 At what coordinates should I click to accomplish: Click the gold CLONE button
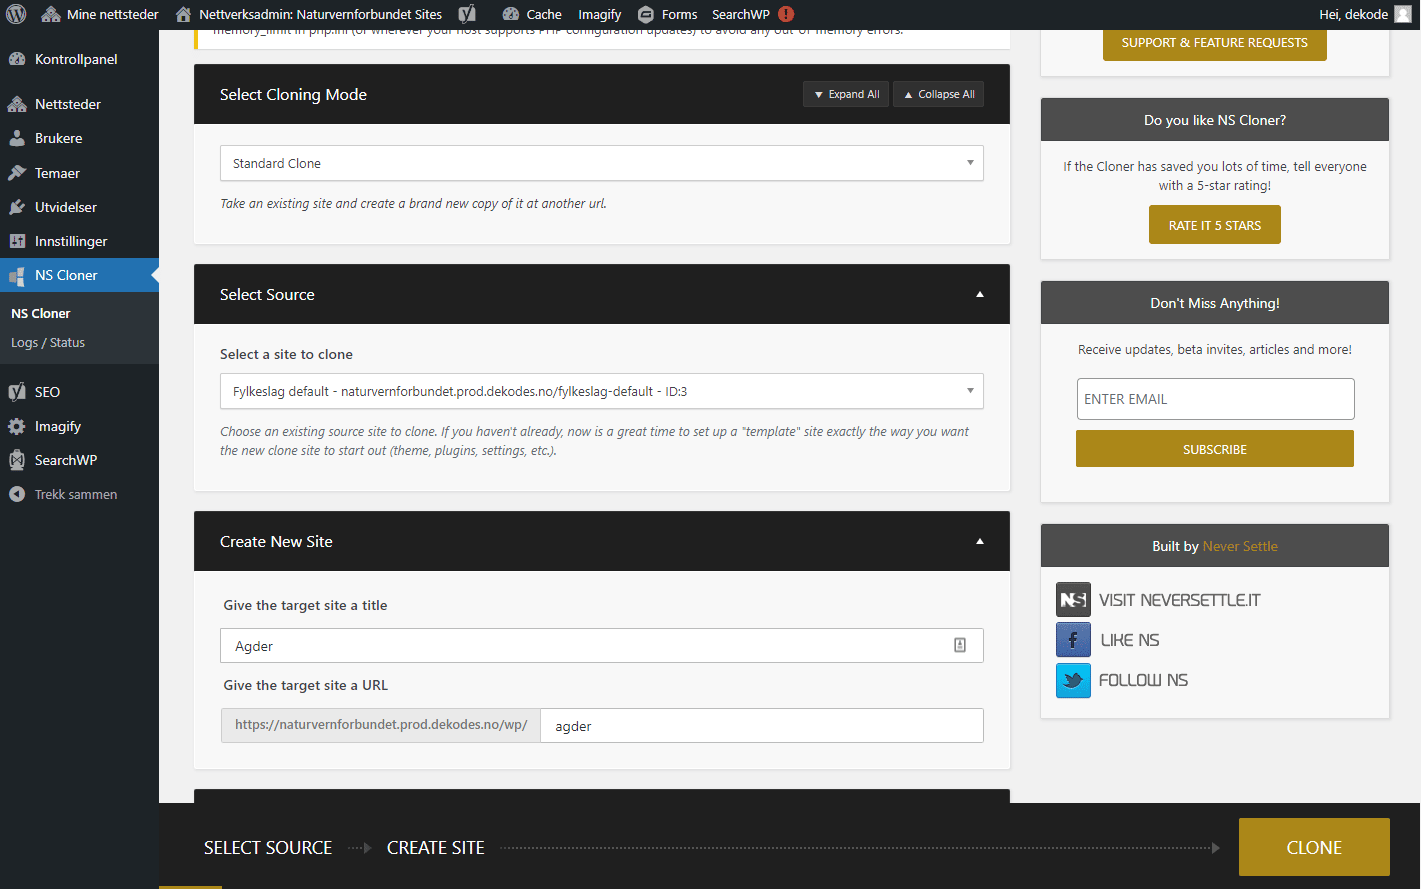coord(1313,847)
